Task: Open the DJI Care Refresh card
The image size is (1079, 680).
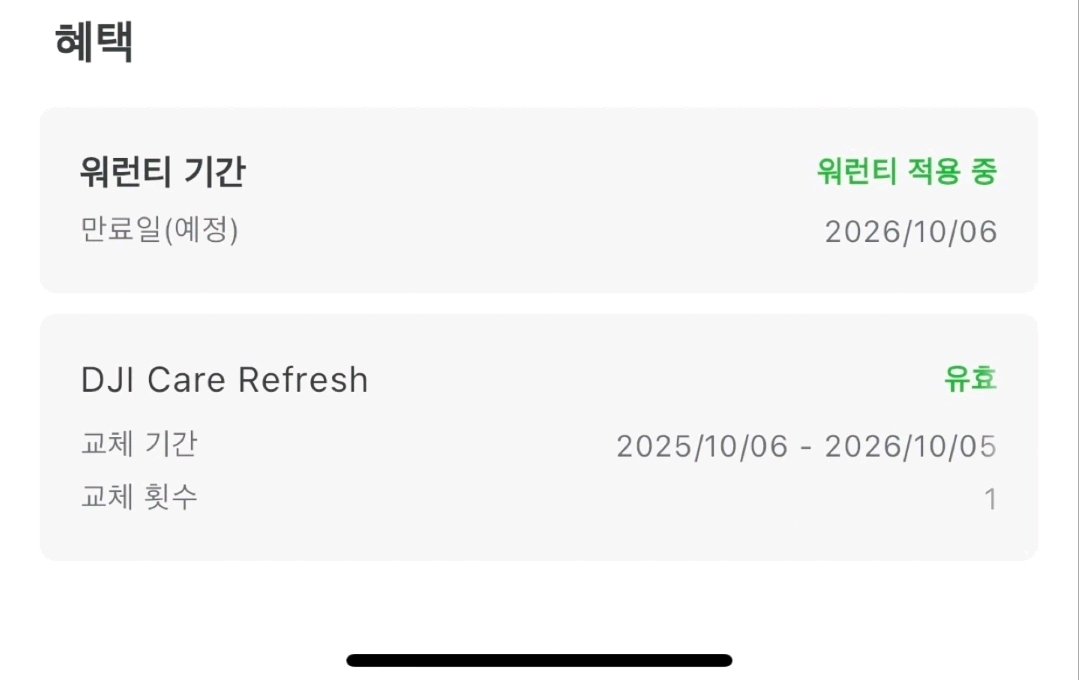Action: point(539,437)
